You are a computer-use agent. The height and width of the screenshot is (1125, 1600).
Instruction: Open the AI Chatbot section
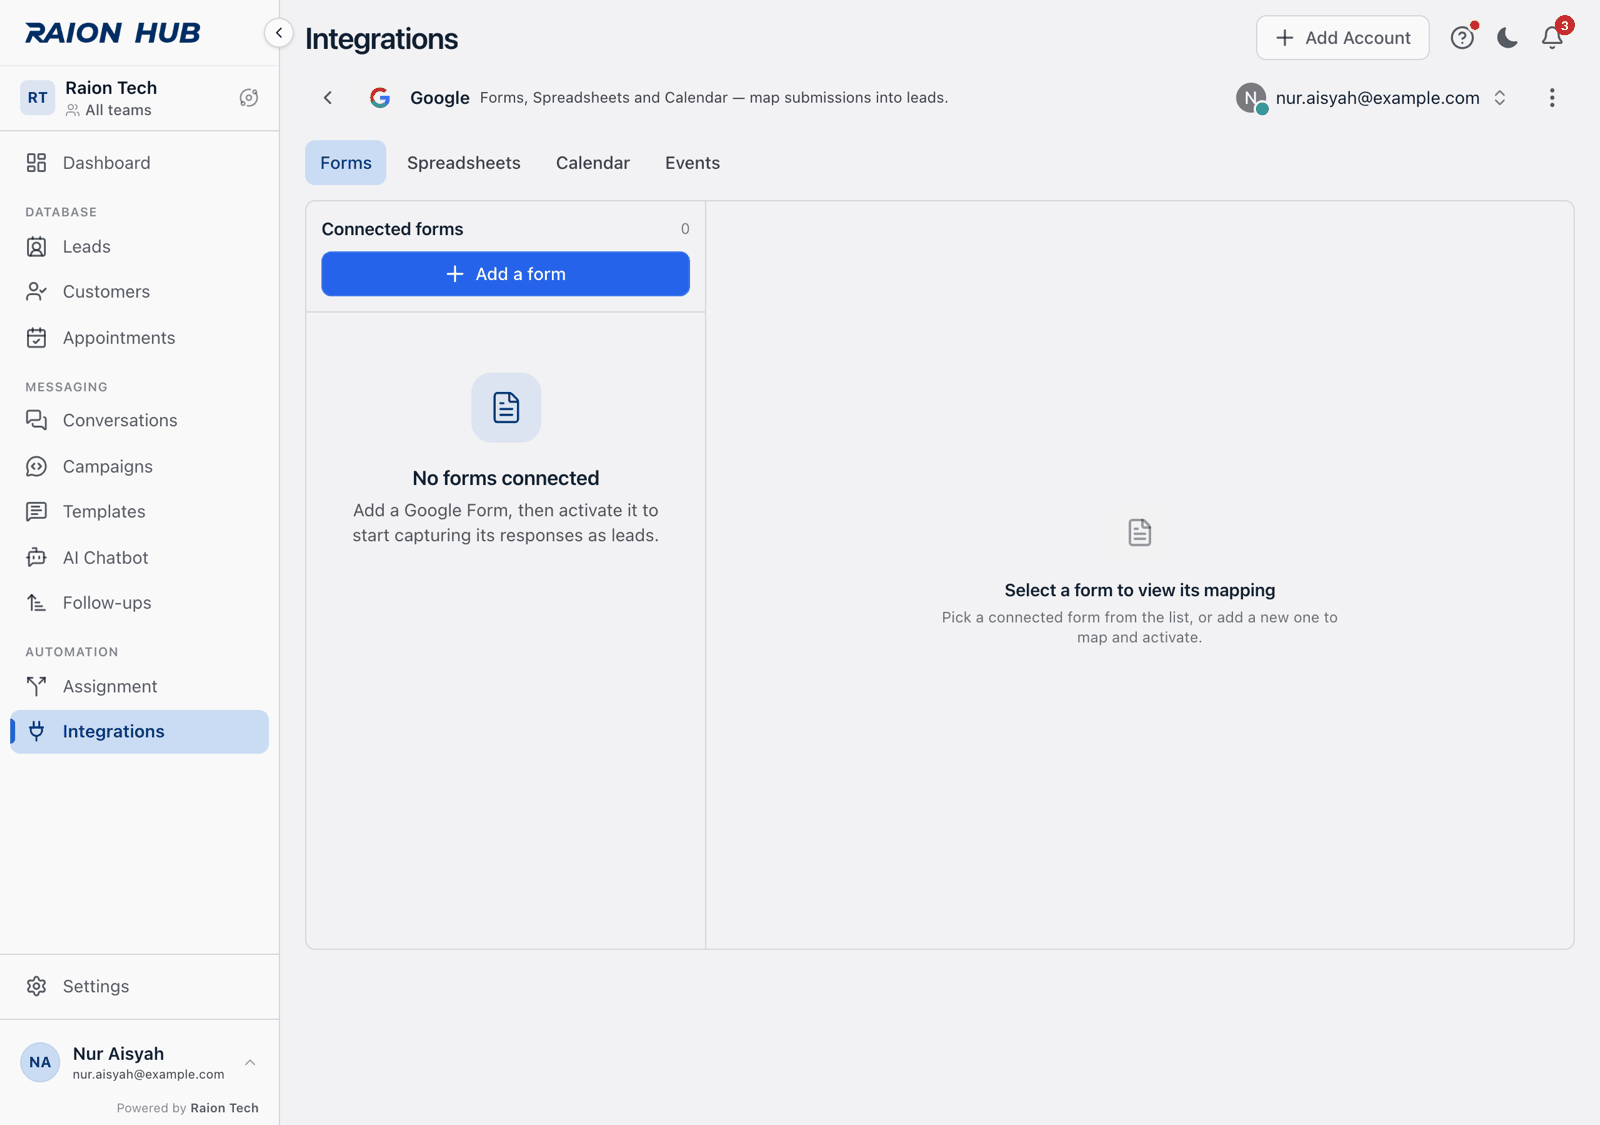coord(139,557)
